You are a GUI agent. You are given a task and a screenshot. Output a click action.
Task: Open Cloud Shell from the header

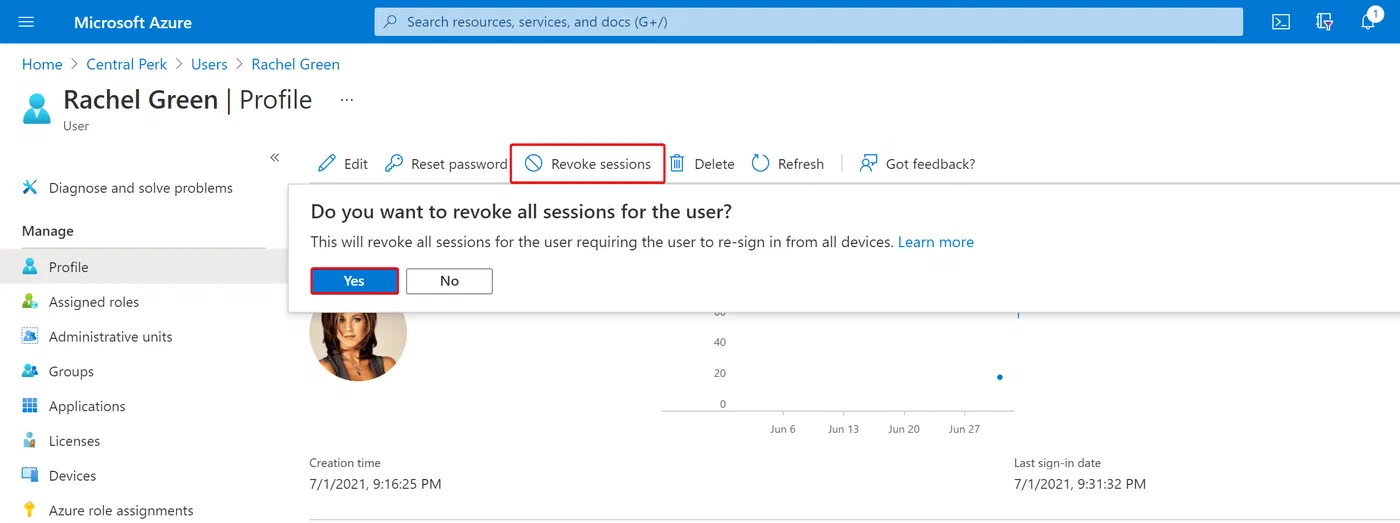click(1281, 22)
